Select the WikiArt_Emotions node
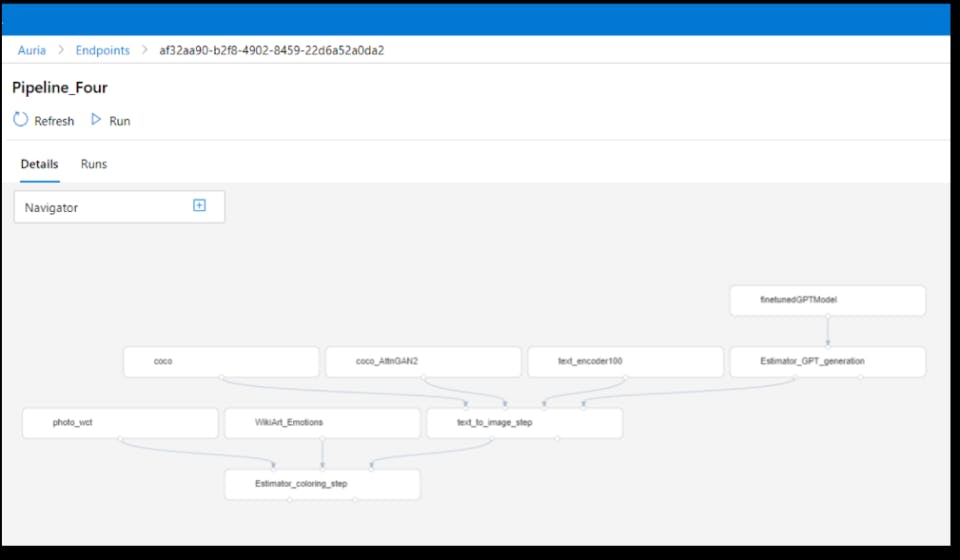This screenshot has height=560, width=960. coord(322,423)
